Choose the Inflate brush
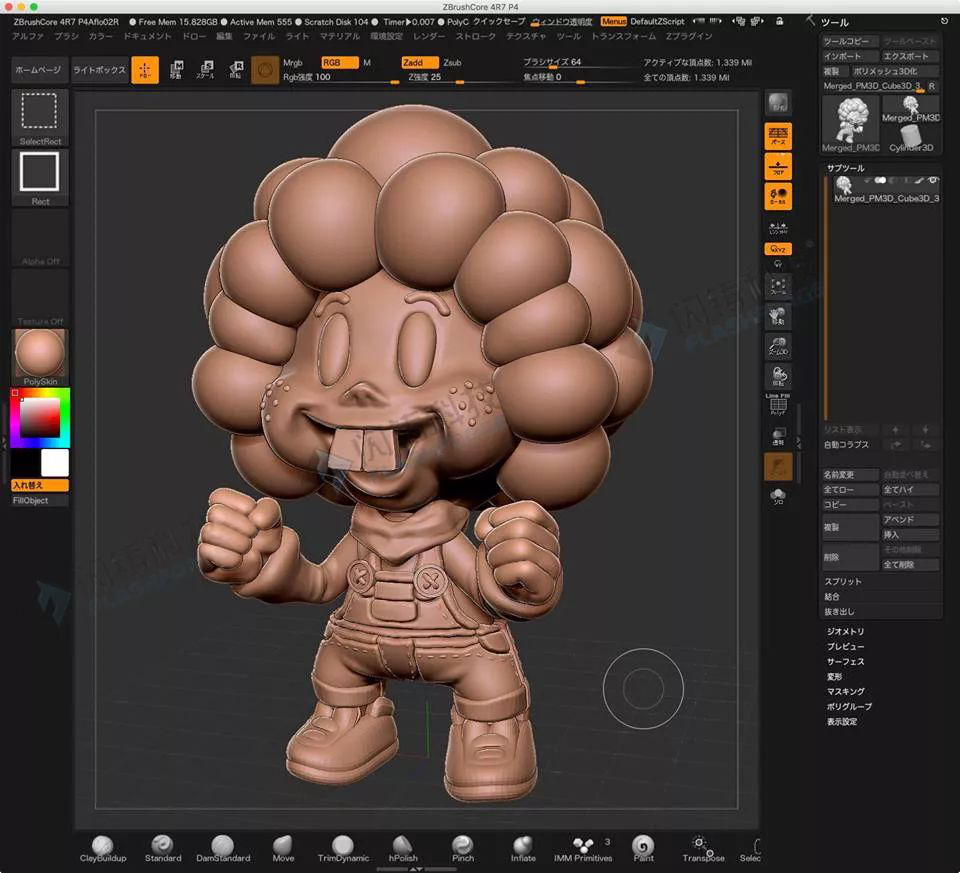 [523, 849]
